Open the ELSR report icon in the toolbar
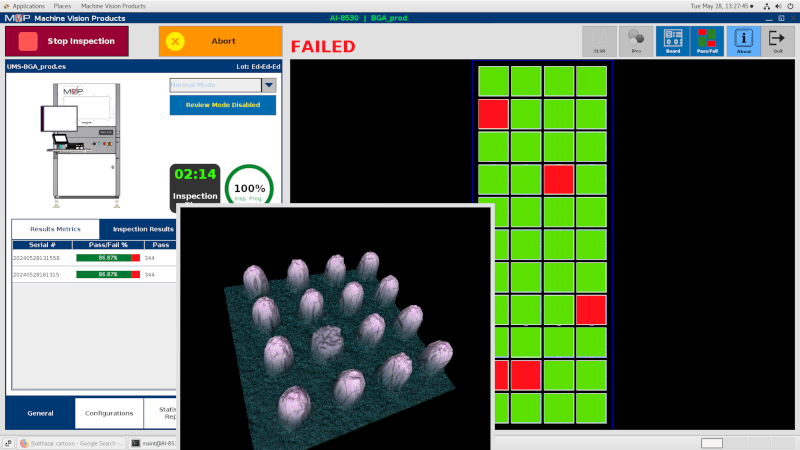 point(599,41)
